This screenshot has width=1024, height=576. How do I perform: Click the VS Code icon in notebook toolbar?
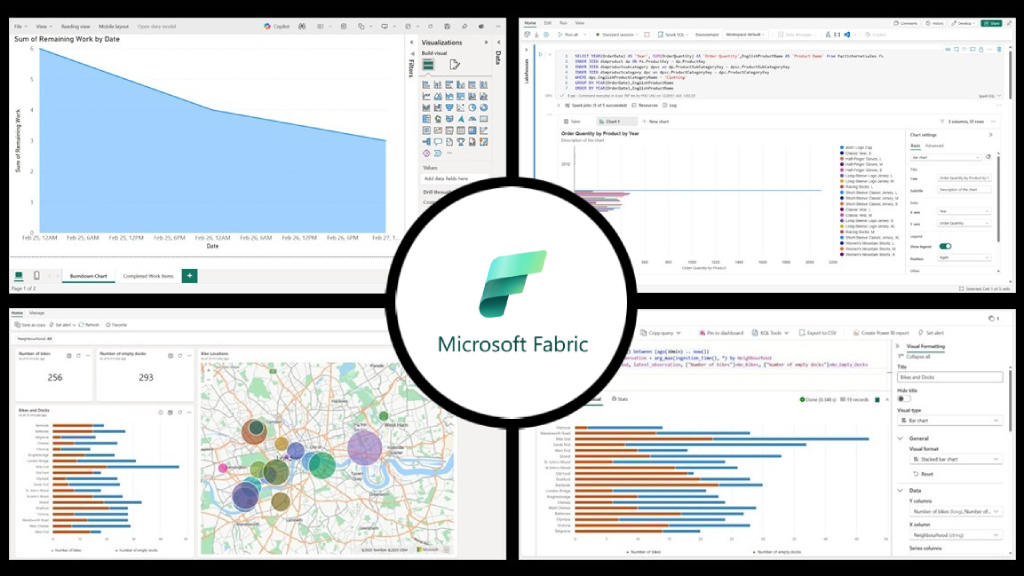(x=847, y=35)
